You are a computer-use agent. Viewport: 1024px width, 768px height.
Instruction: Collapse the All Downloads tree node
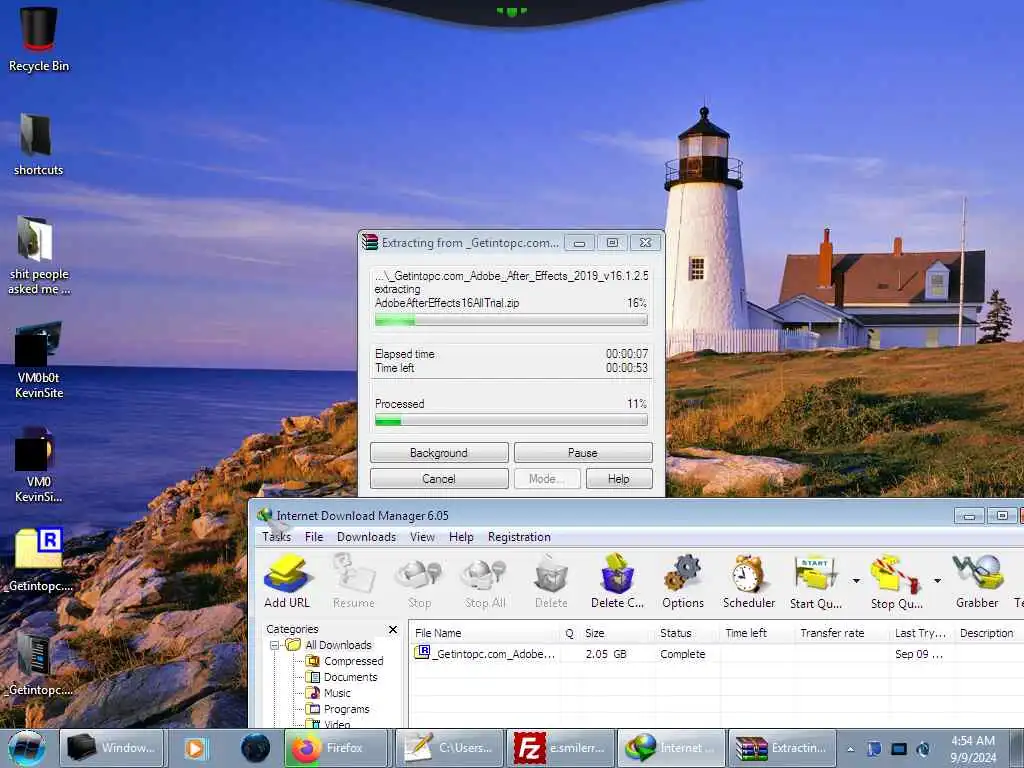[274, 645]
